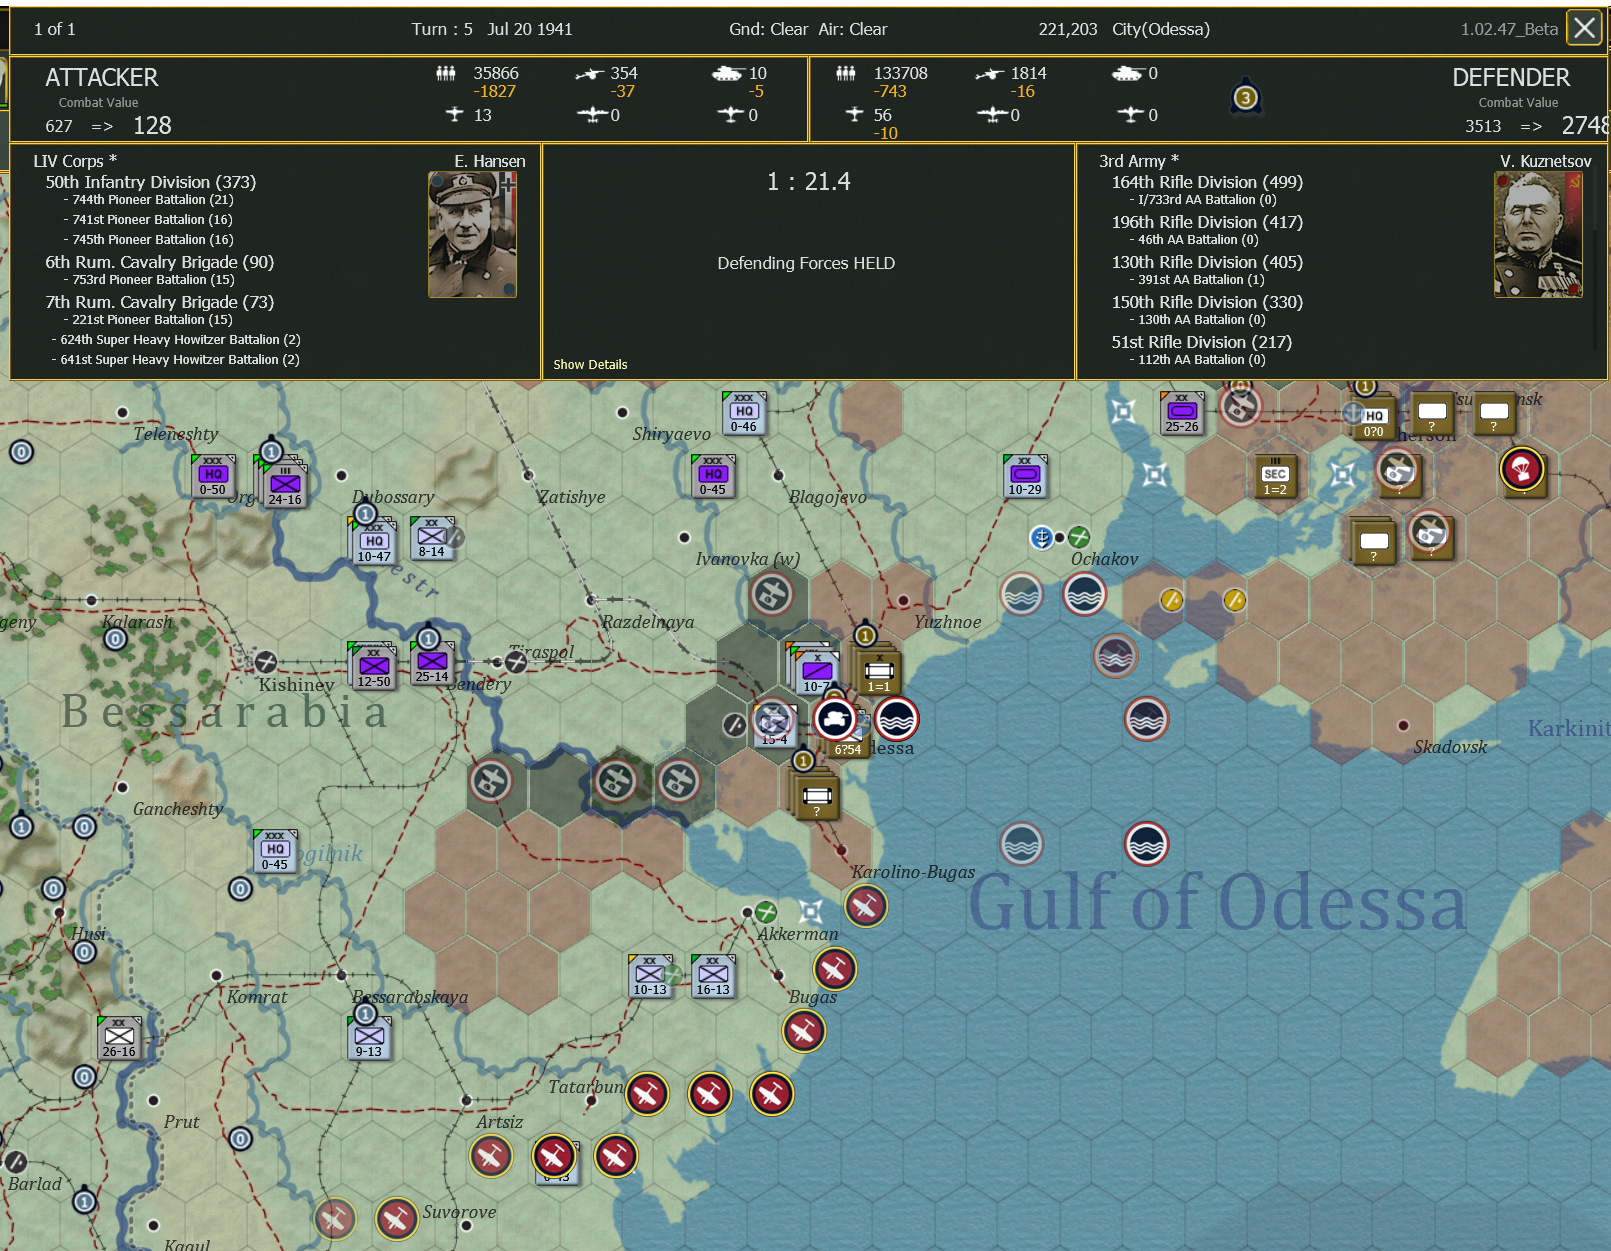Select the 9-13 infantry counter
The height and width of the screenshot is (1251, 1611).
click(x=369, y=1038)
